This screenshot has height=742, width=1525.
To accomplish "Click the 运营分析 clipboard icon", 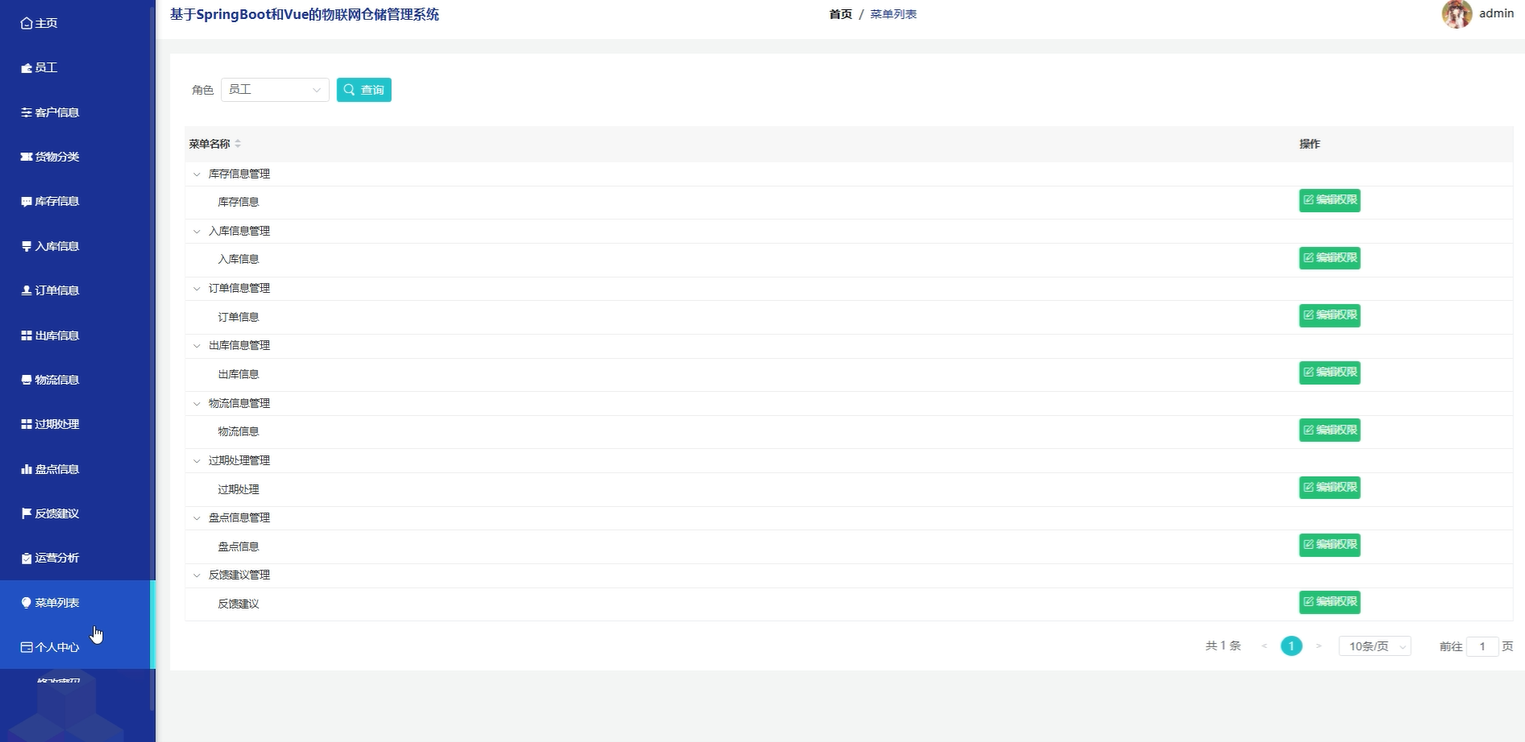I will (x=27, y=558).
